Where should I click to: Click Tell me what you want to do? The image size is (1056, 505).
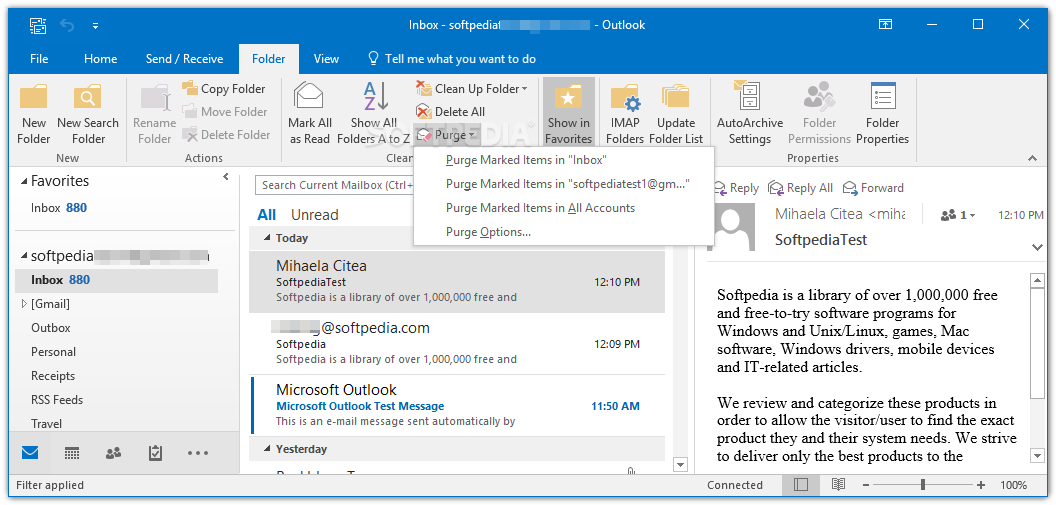click(451, 59)
